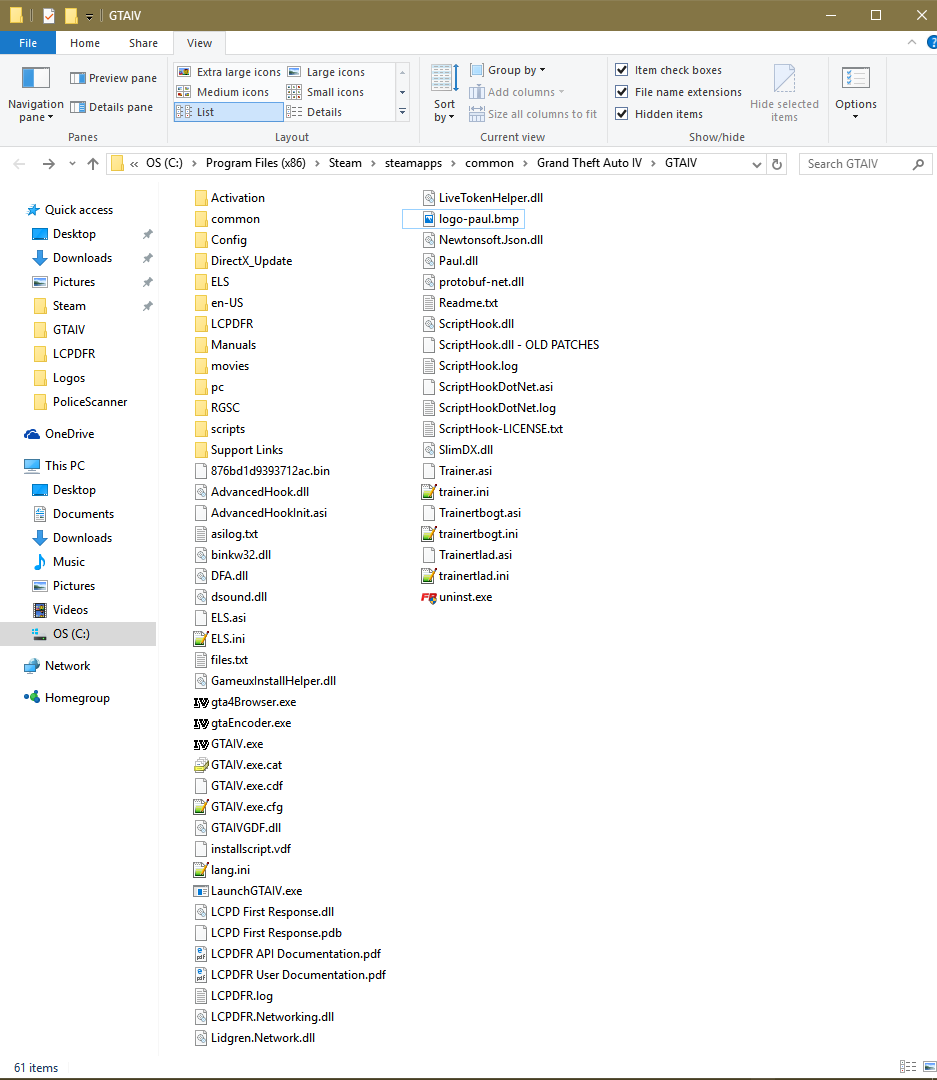Select the Readme.txt file
The image size is (937, 1080).
point(468,303)
